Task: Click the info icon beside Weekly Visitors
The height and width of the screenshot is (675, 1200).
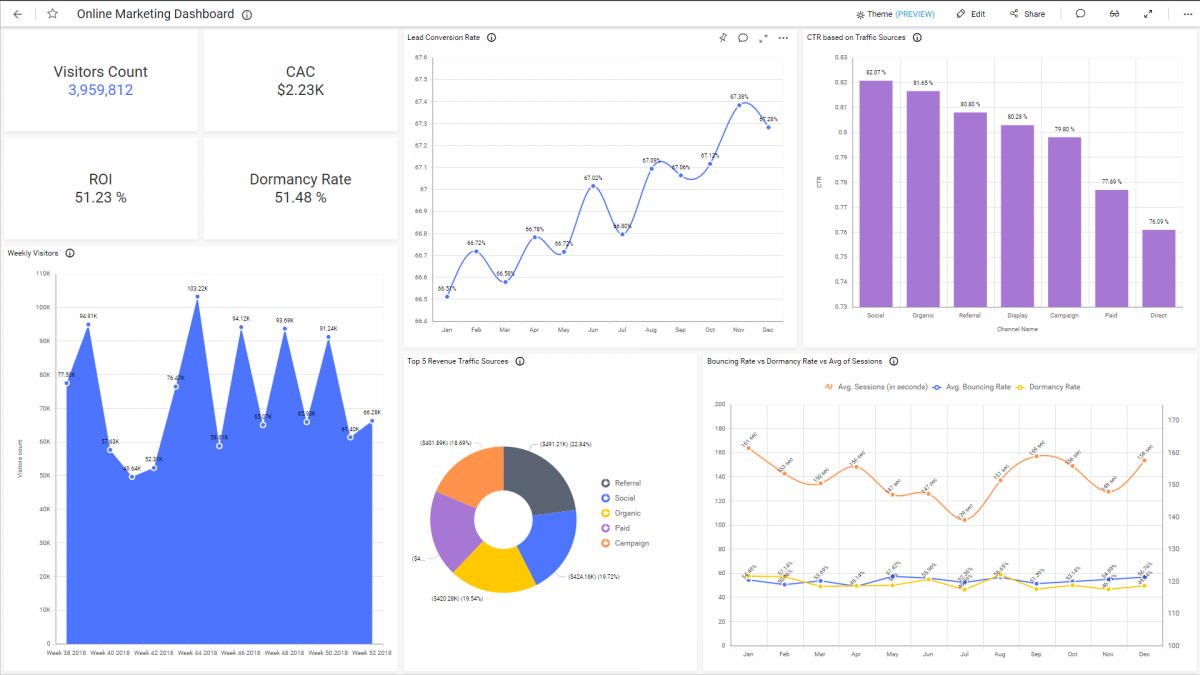Action: (x=69, y=253)
